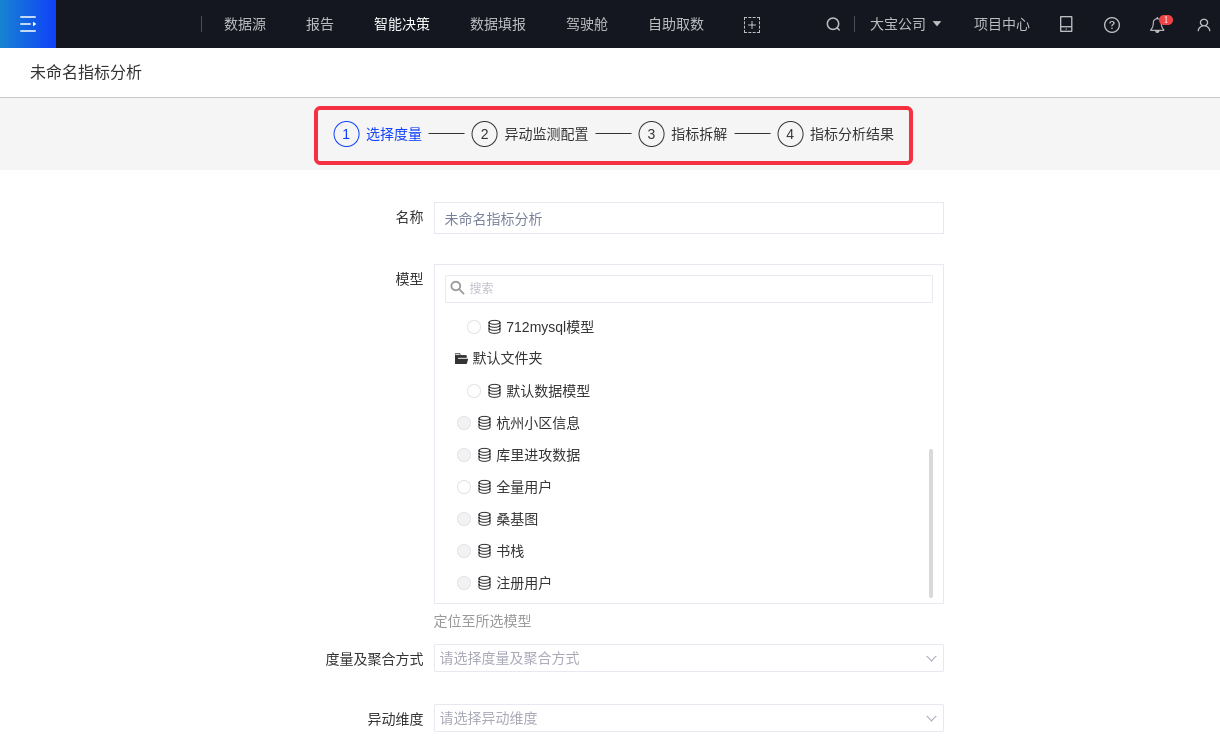This screenshot has width=1220, height=741.
Task: Select the 712mysql模型 radio button
Action: tap(474, 327)
